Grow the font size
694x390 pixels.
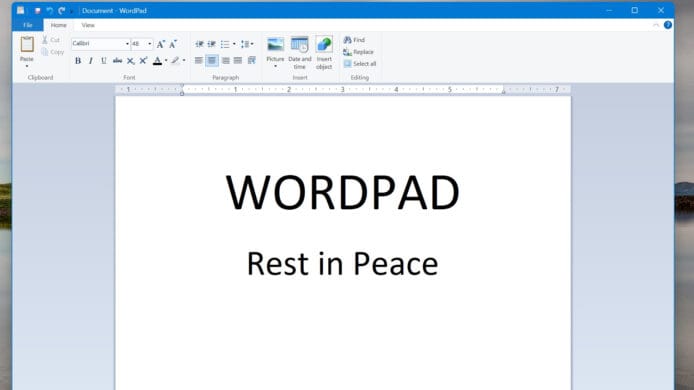[x=161, y=44]
